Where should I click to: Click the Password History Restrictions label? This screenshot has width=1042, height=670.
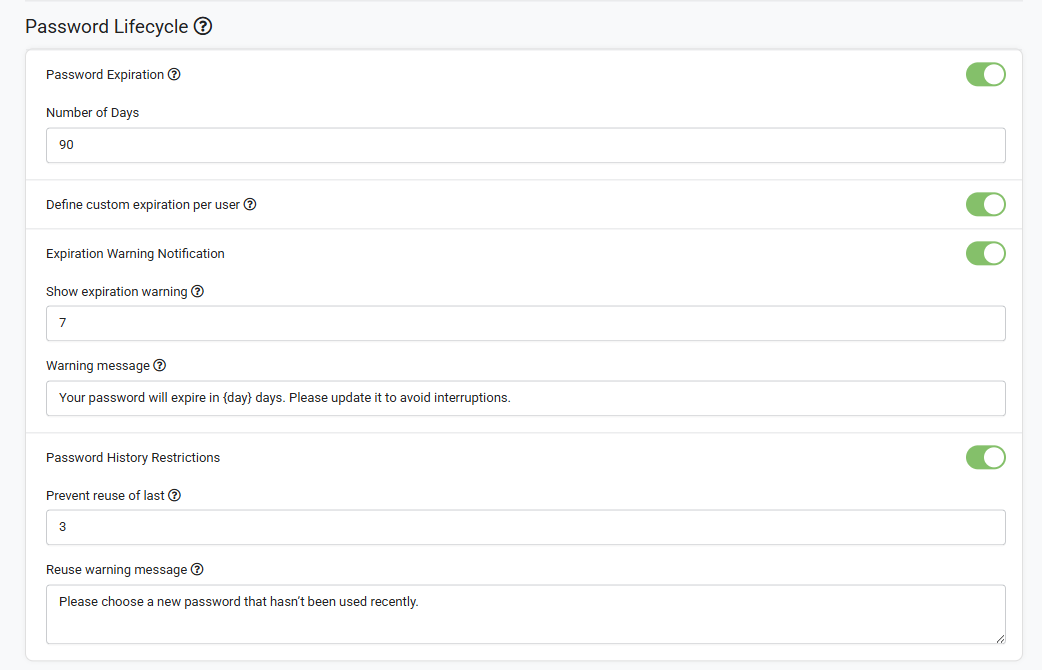pos(133,457)
